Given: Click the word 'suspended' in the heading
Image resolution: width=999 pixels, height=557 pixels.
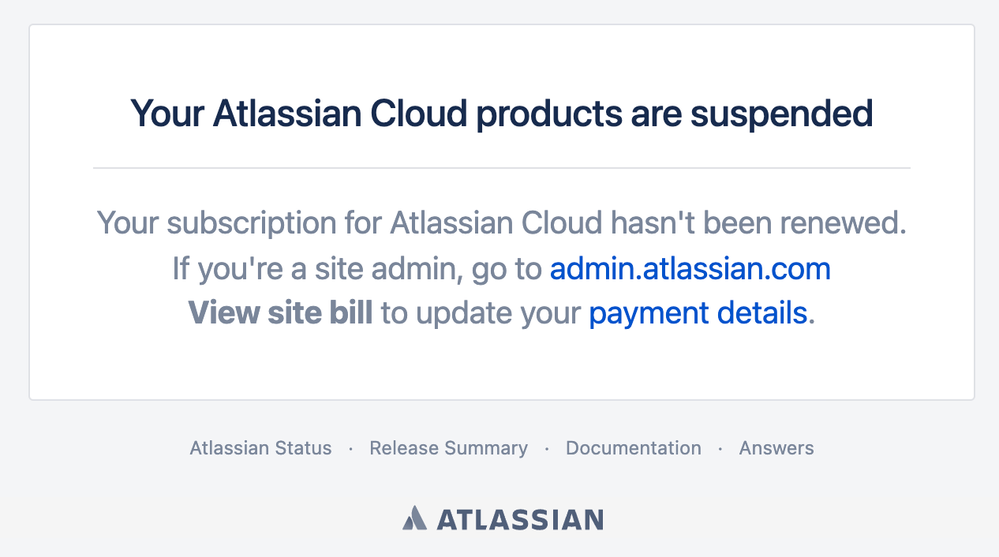Looking at the screenshot, I should tap(782, 115).
